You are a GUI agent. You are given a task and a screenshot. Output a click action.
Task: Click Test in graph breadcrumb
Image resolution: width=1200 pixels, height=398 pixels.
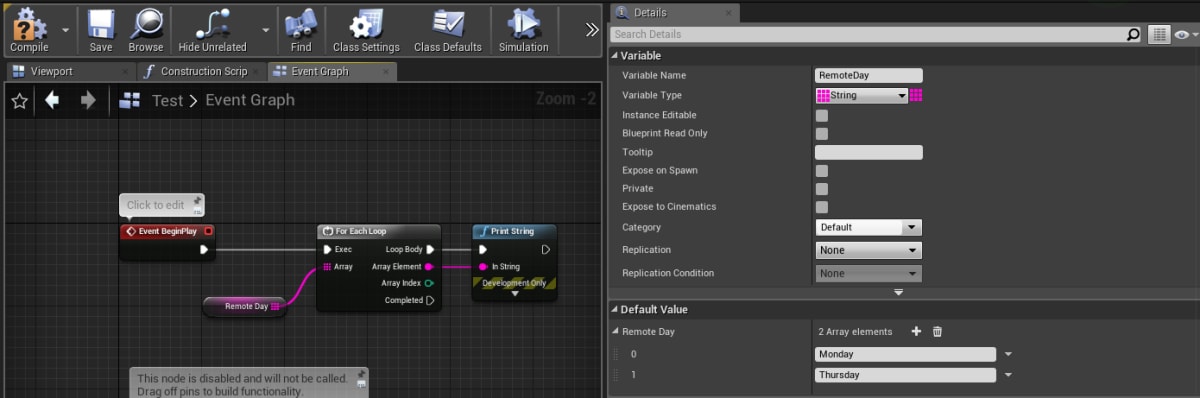[167, 100]
